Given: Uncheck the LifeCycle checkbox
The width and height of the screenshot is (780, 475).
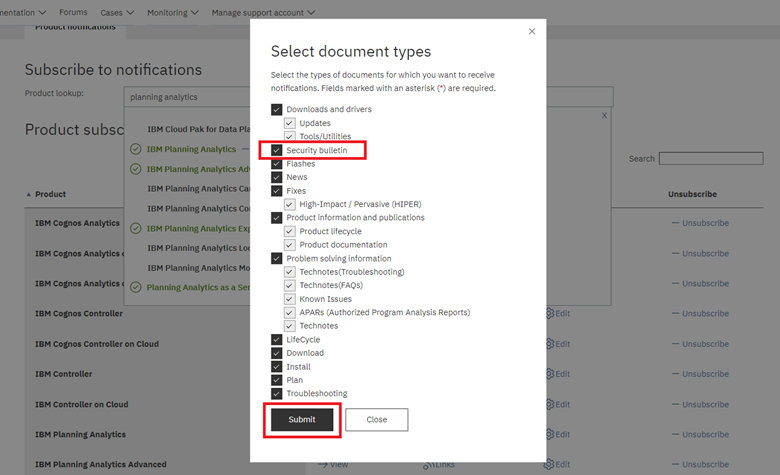Looking at the screenshot, I should pyautogui.click(x=277, y=339).
